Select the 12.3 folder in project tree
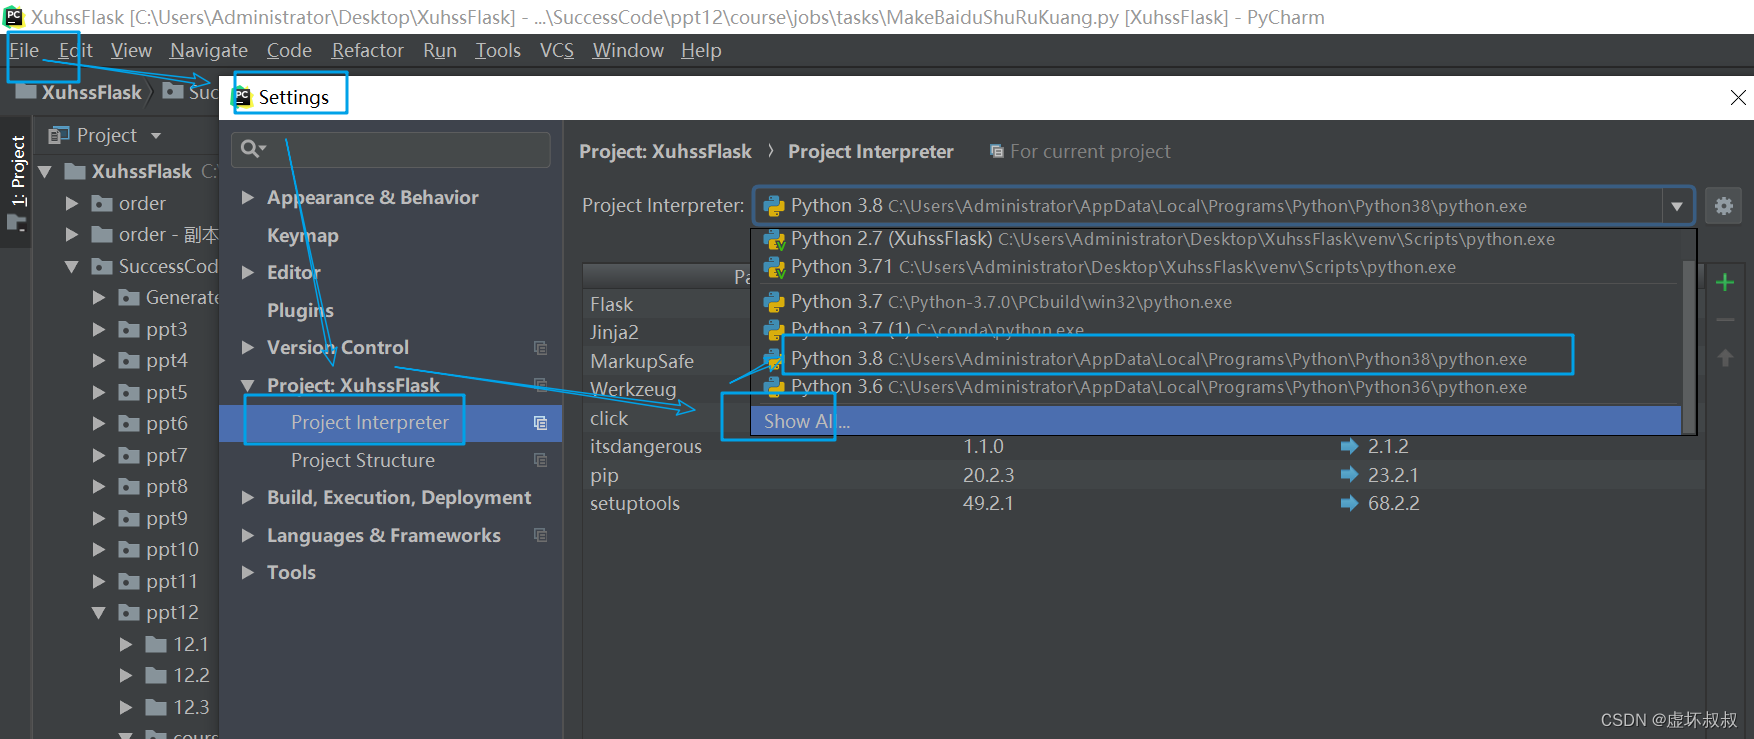Image resolution: width=1754 pixels, height=739 pixels. click(191, 707)
